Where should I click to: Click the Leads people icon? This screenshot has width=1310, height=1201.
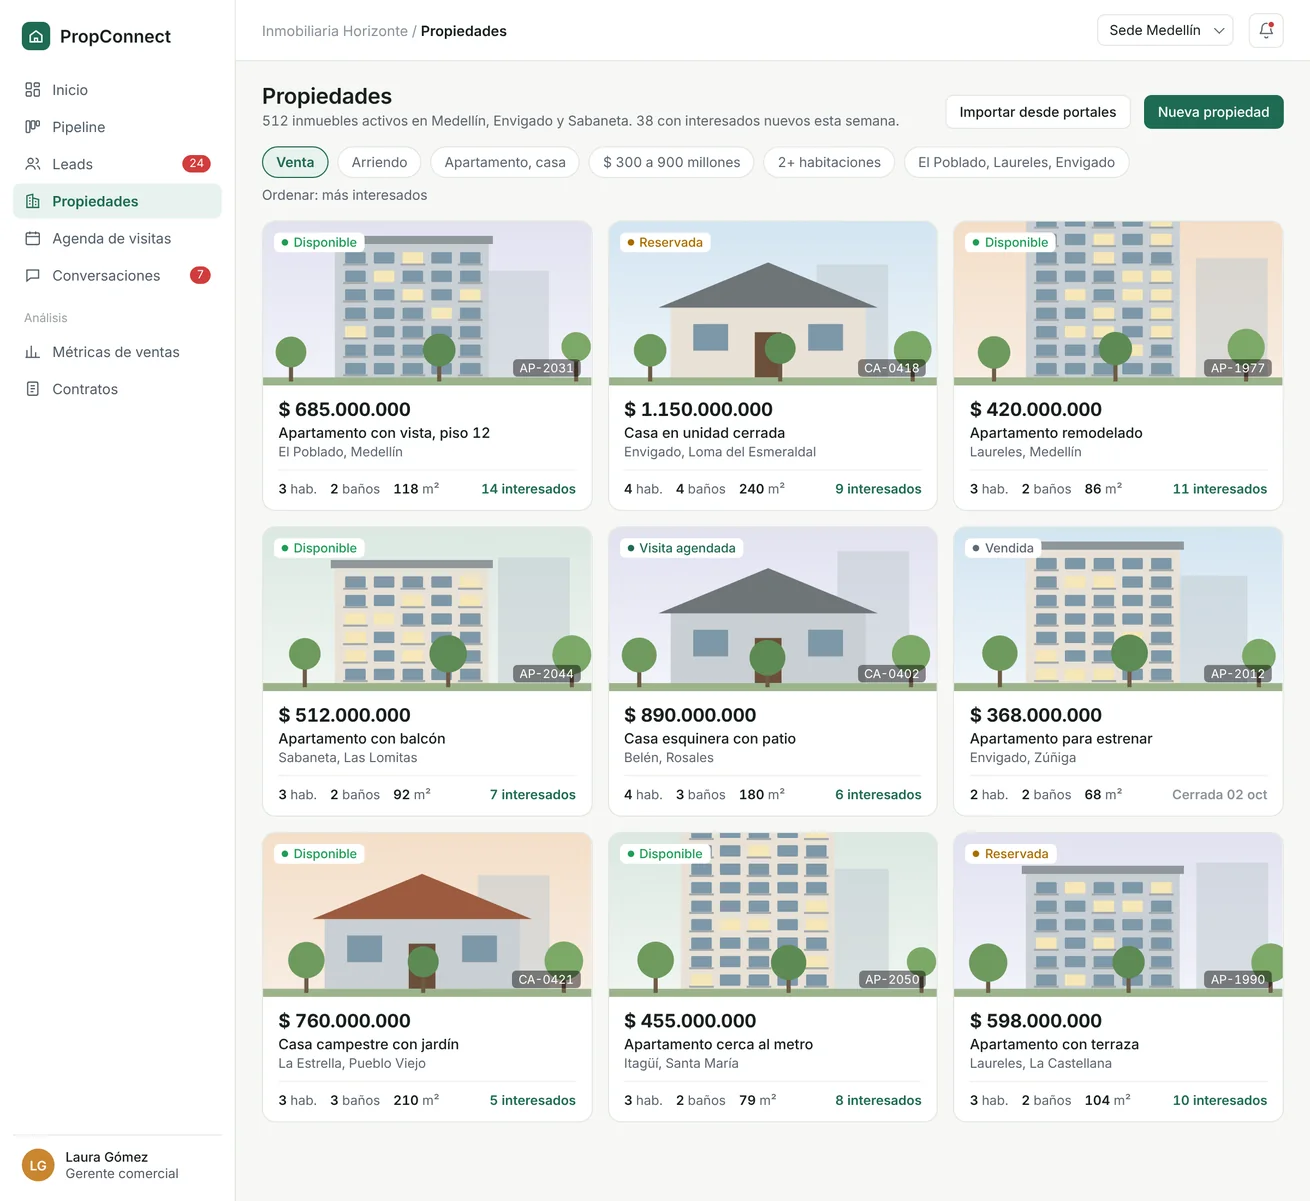[33, 164]
